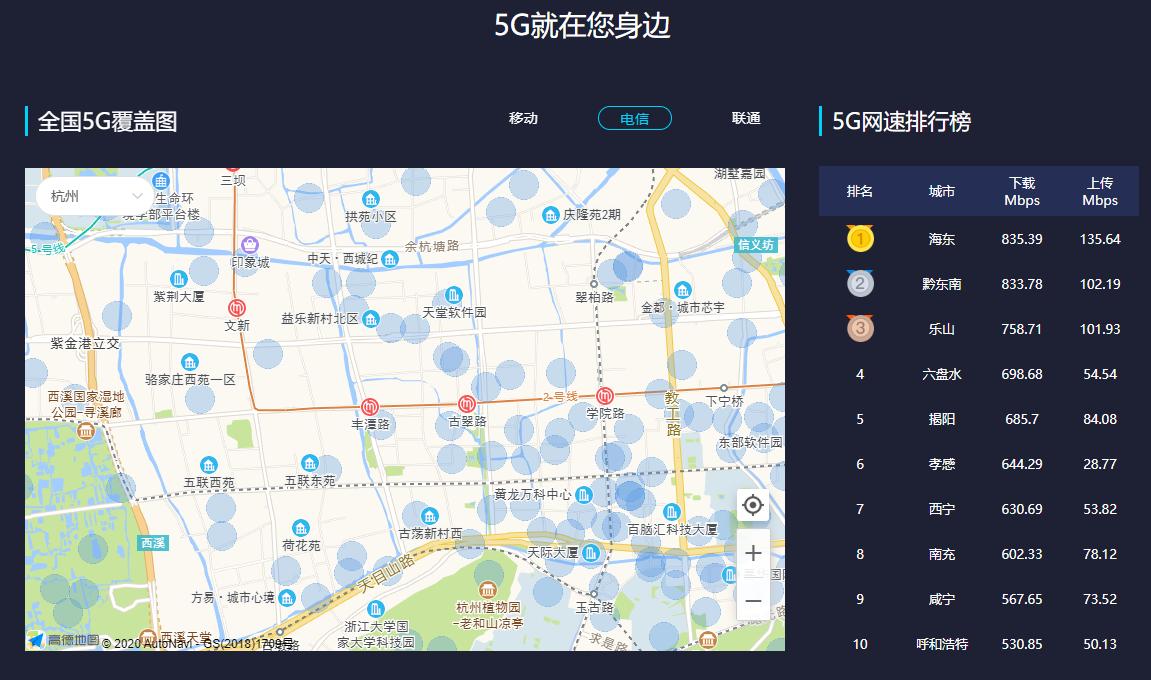1151x680 pixels.
Task: Click the city name 南充
Action: pos(942,554)
